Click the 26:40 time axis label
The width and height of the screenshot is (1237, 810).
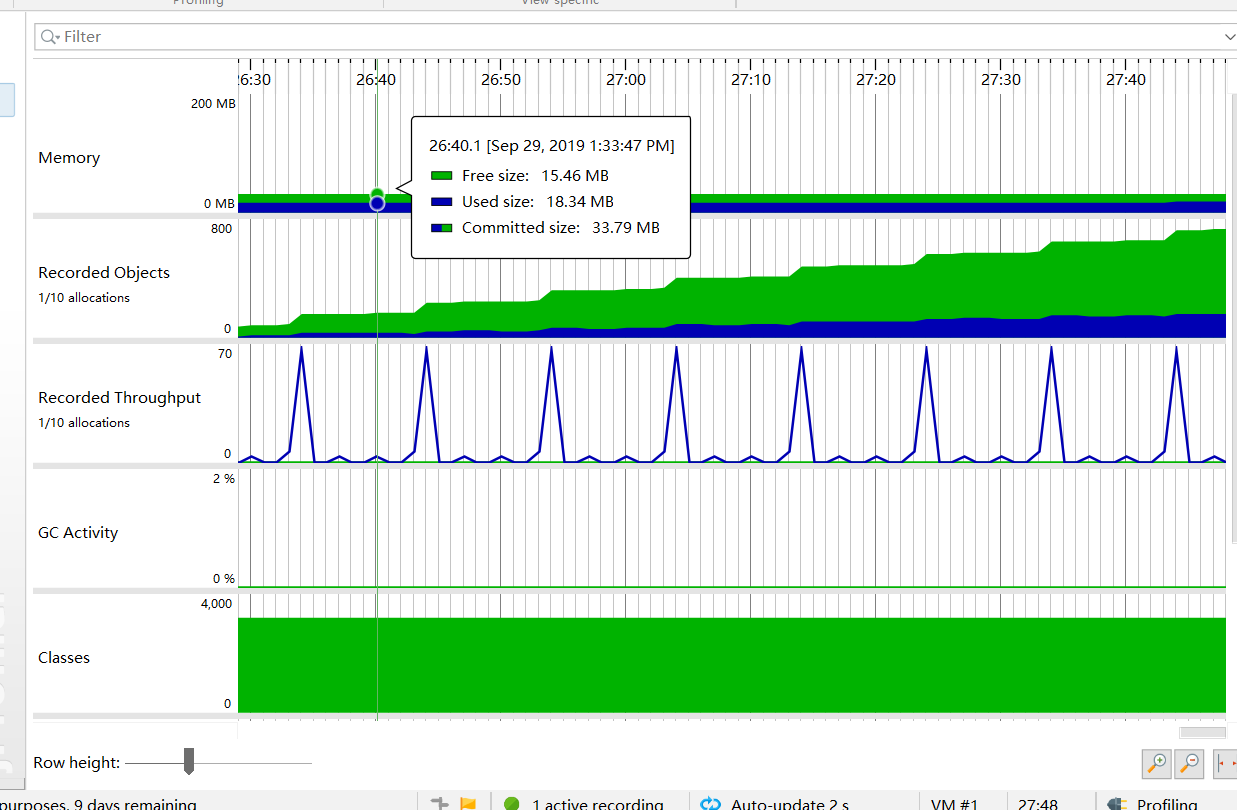point(375,80)
